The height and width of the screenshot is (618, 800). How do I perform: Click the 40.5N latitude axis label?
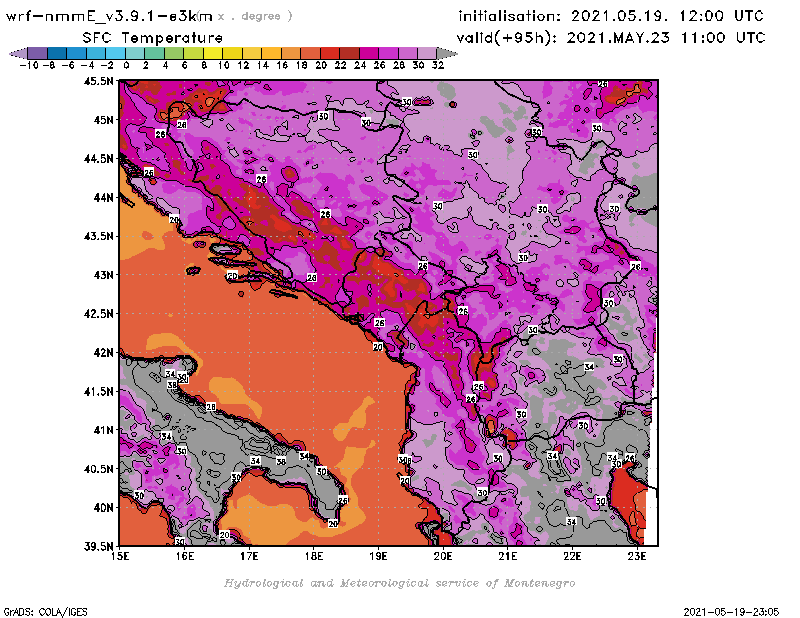pos(98,468)
